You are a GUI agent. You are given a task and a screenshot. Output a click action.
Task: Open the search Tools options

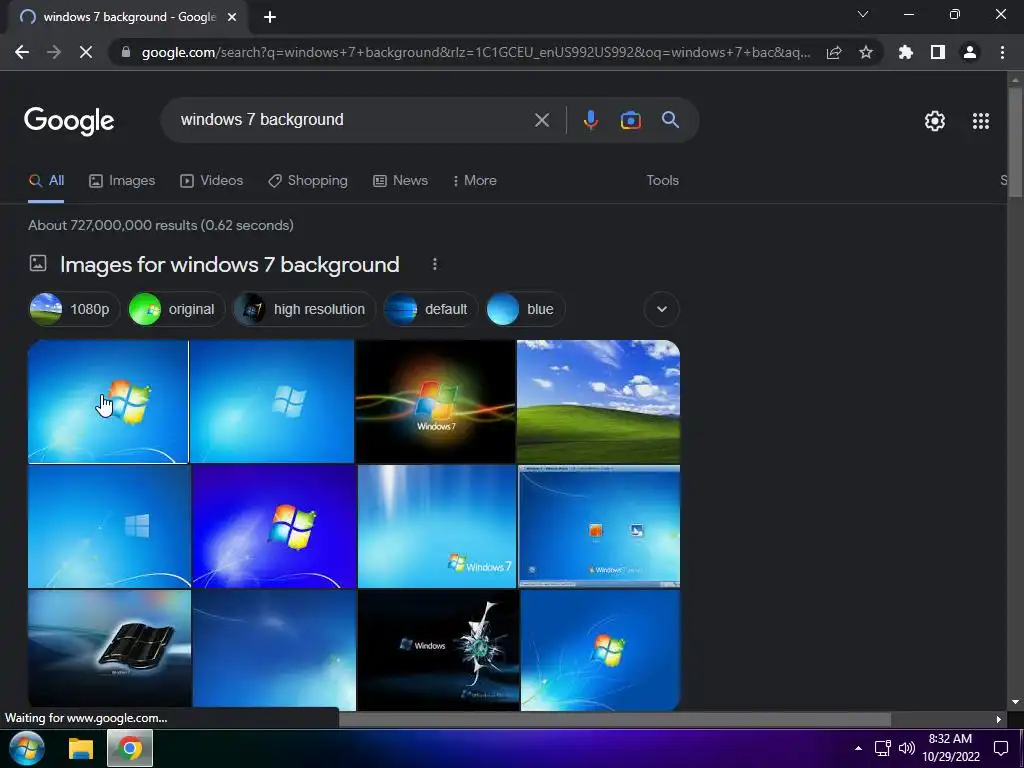[662, 181]
